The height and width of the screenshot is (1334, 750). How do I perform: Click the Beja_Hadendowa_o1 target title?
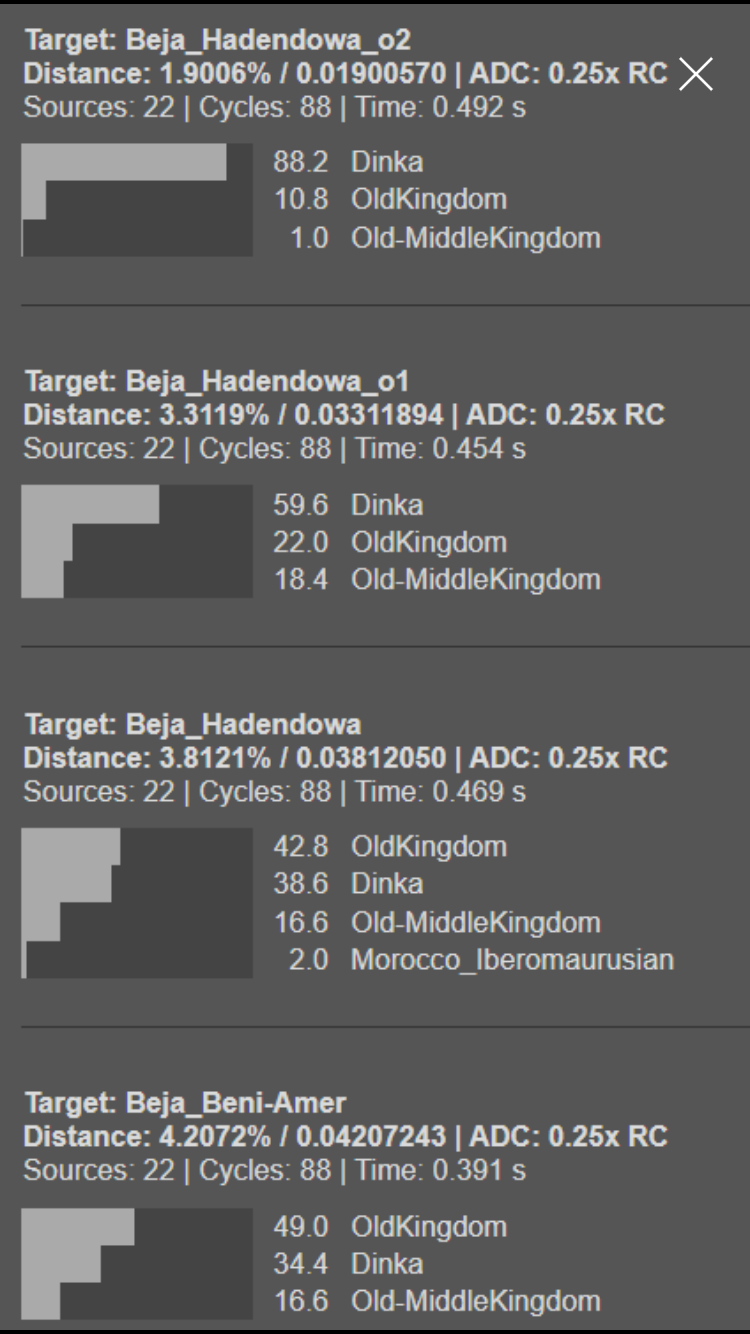click(216, 382)
